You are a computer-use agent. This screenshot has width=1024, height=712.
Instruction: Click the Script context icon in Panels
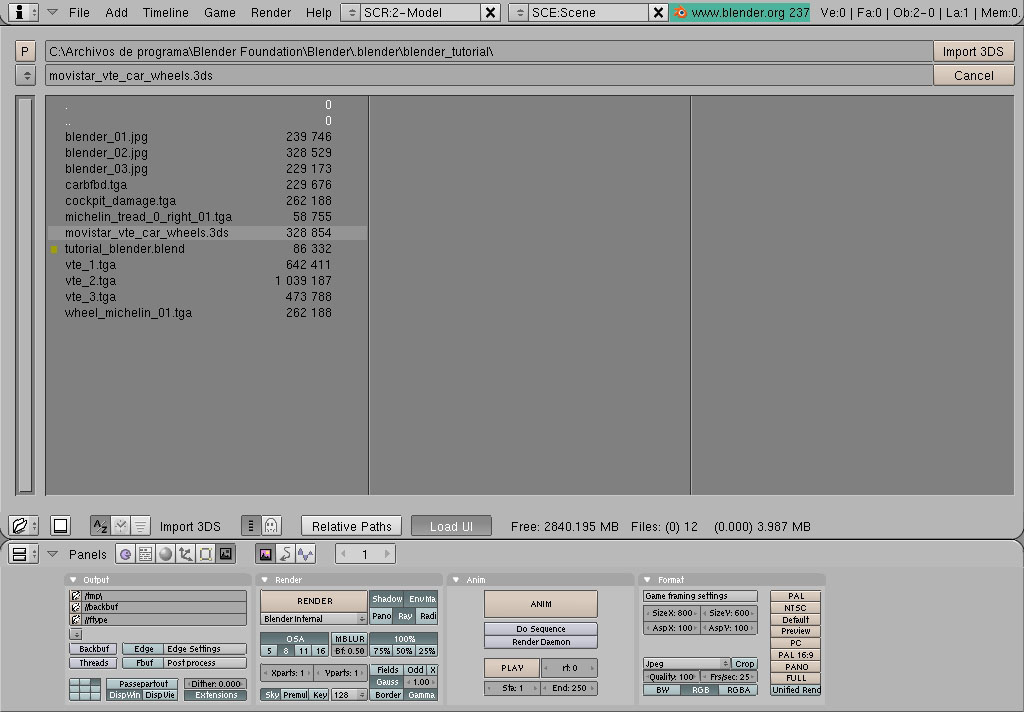click(145, 554)
